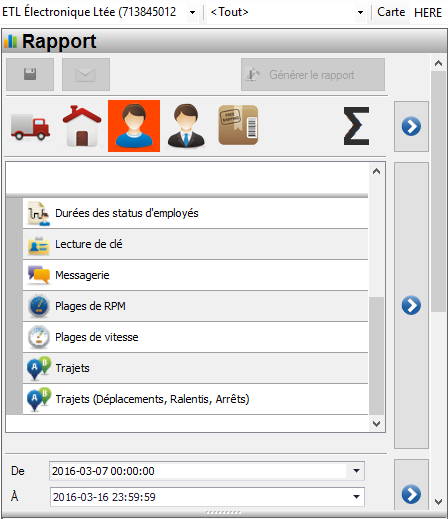
Task: Click the report list scrollbar down arrow
Action: [x=377, y=424]
